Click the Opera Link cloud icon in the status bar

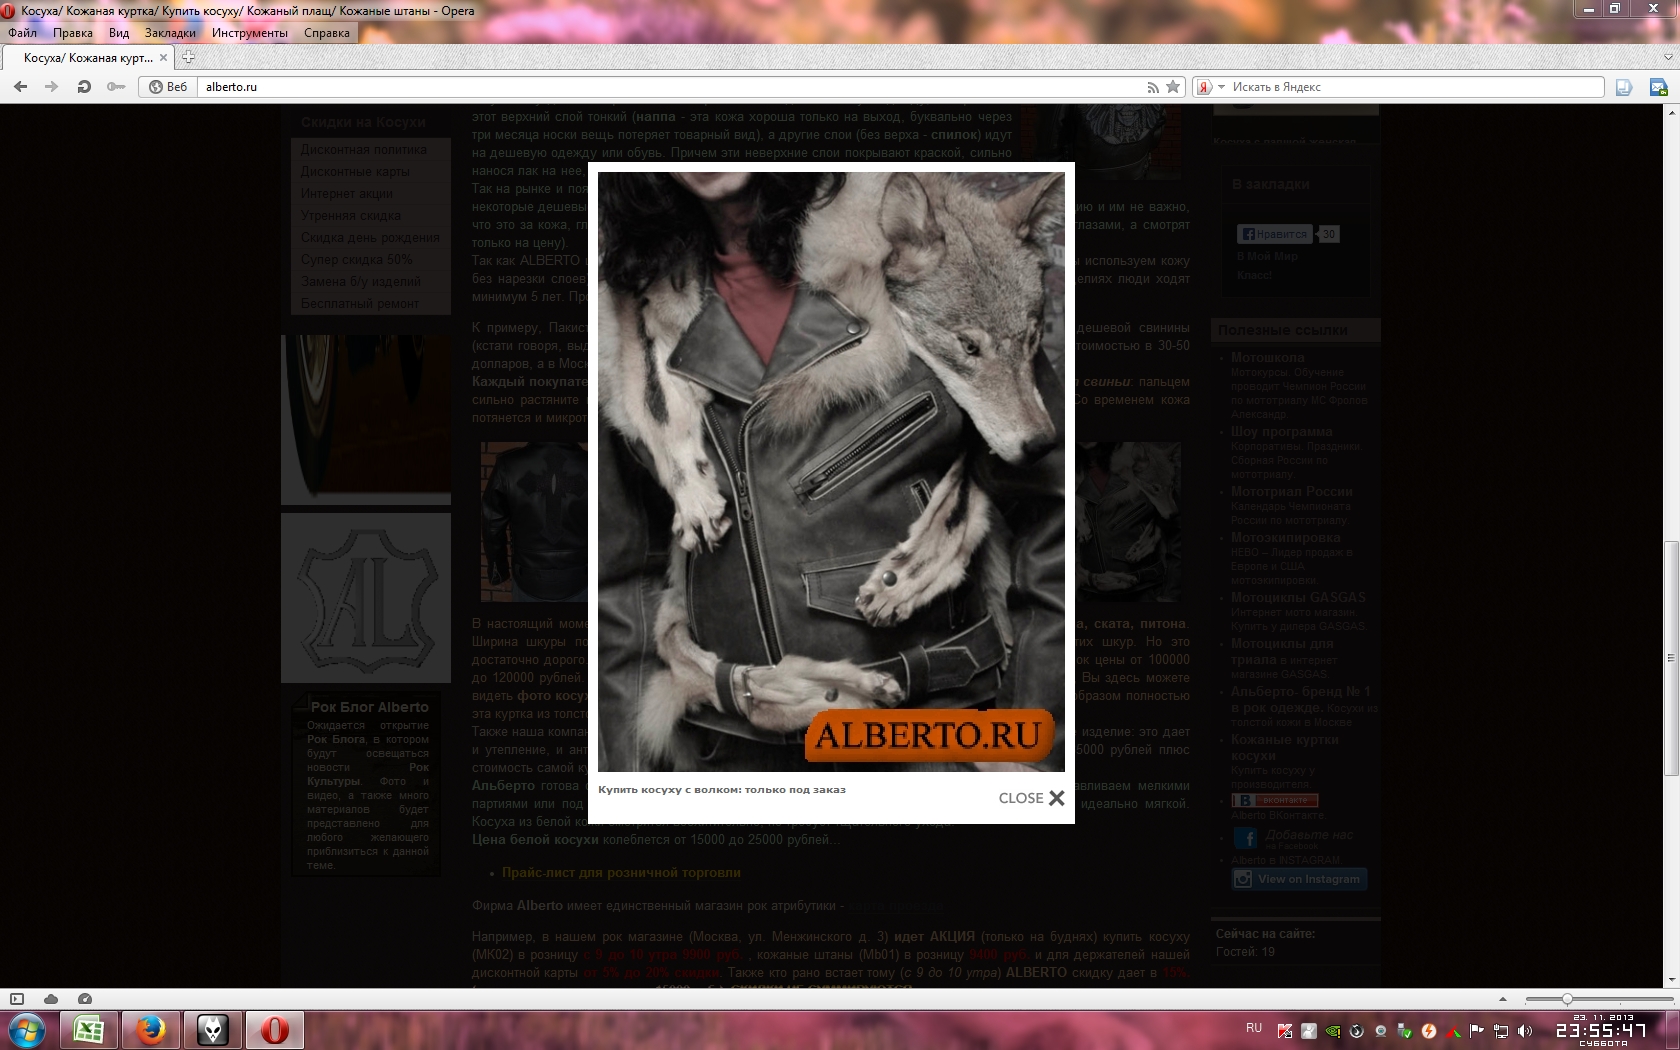click(51, 999)
